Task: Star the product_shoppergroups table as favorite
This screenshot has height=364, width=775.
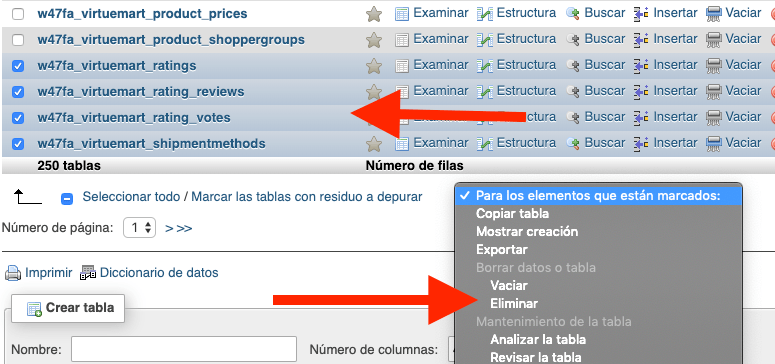Action: point(374,40)
